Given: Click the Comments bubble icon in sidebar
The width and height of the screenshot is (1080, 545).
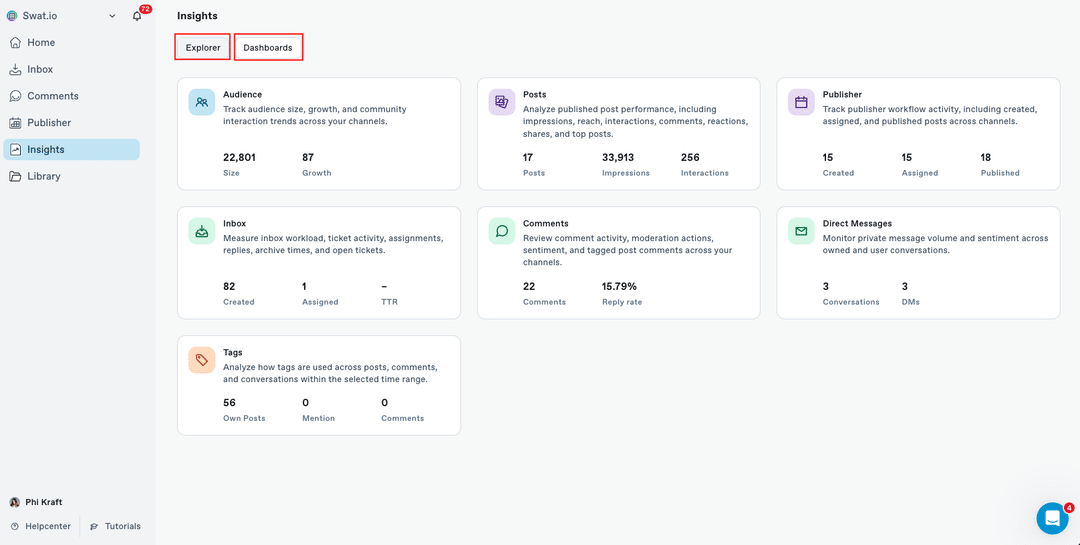Looking at the screenshot, I should tap(15, 96).
